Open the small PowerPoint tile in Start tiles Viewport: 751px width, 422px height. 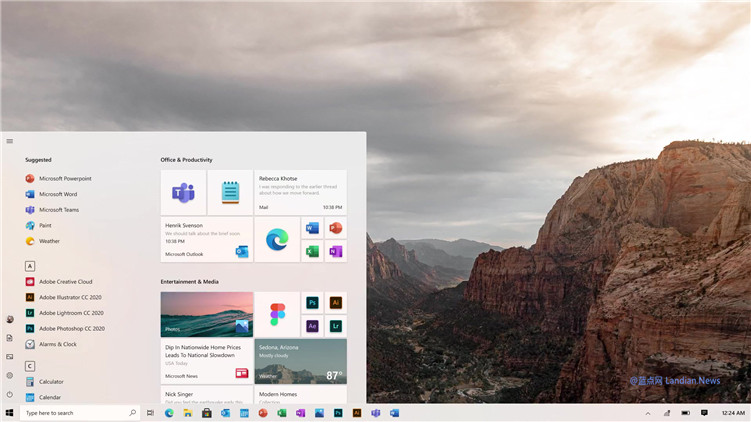pos(336,228)
